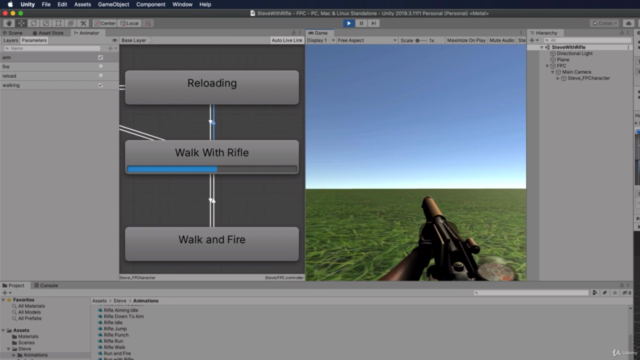The width and height of the screenshot is (640, 360).
Task: Click the parameter Name search field
Action: (51, 48)
